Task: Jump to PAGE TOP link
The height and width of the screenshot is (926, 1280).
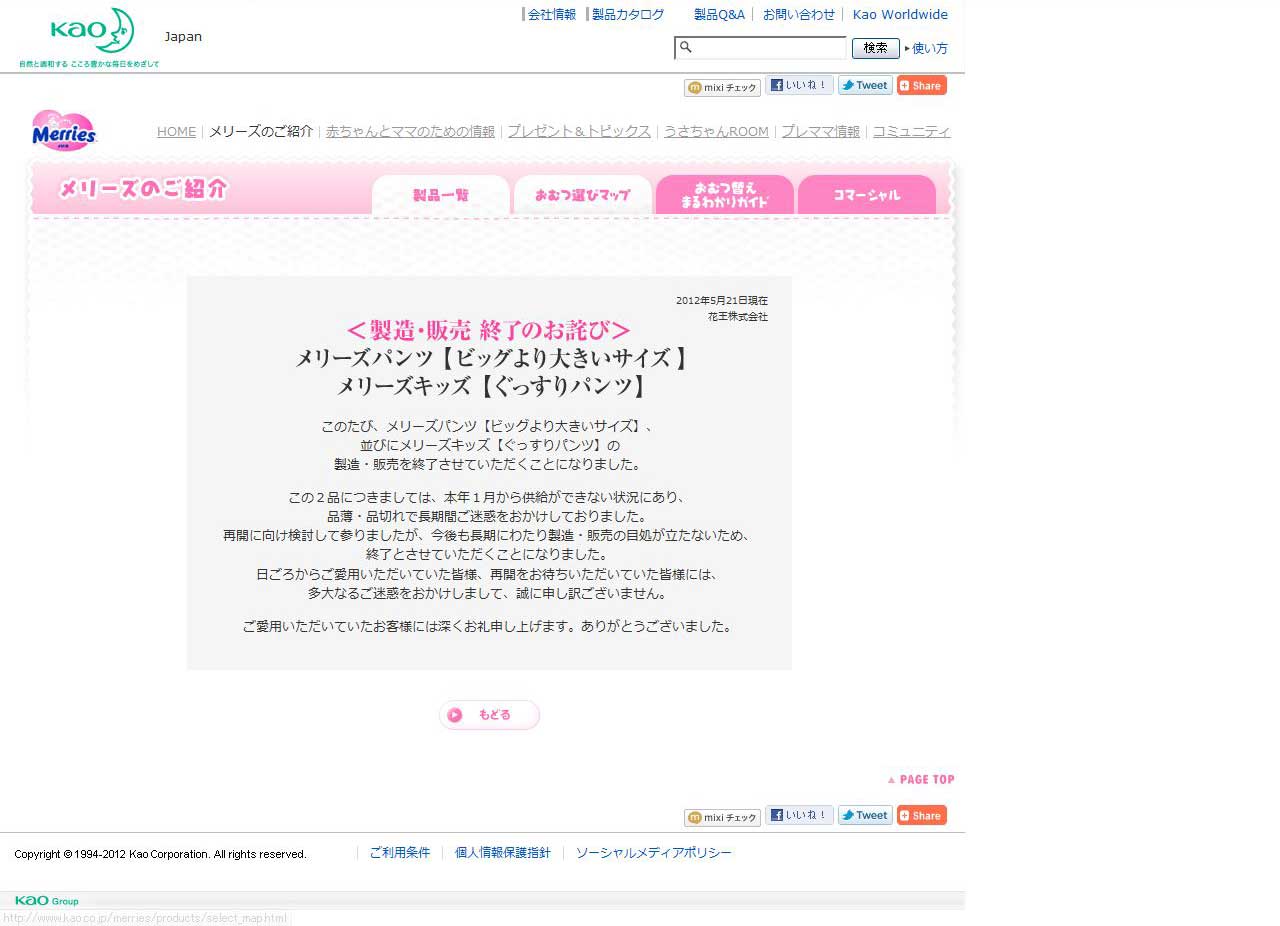Action: [x=921, y=780]
